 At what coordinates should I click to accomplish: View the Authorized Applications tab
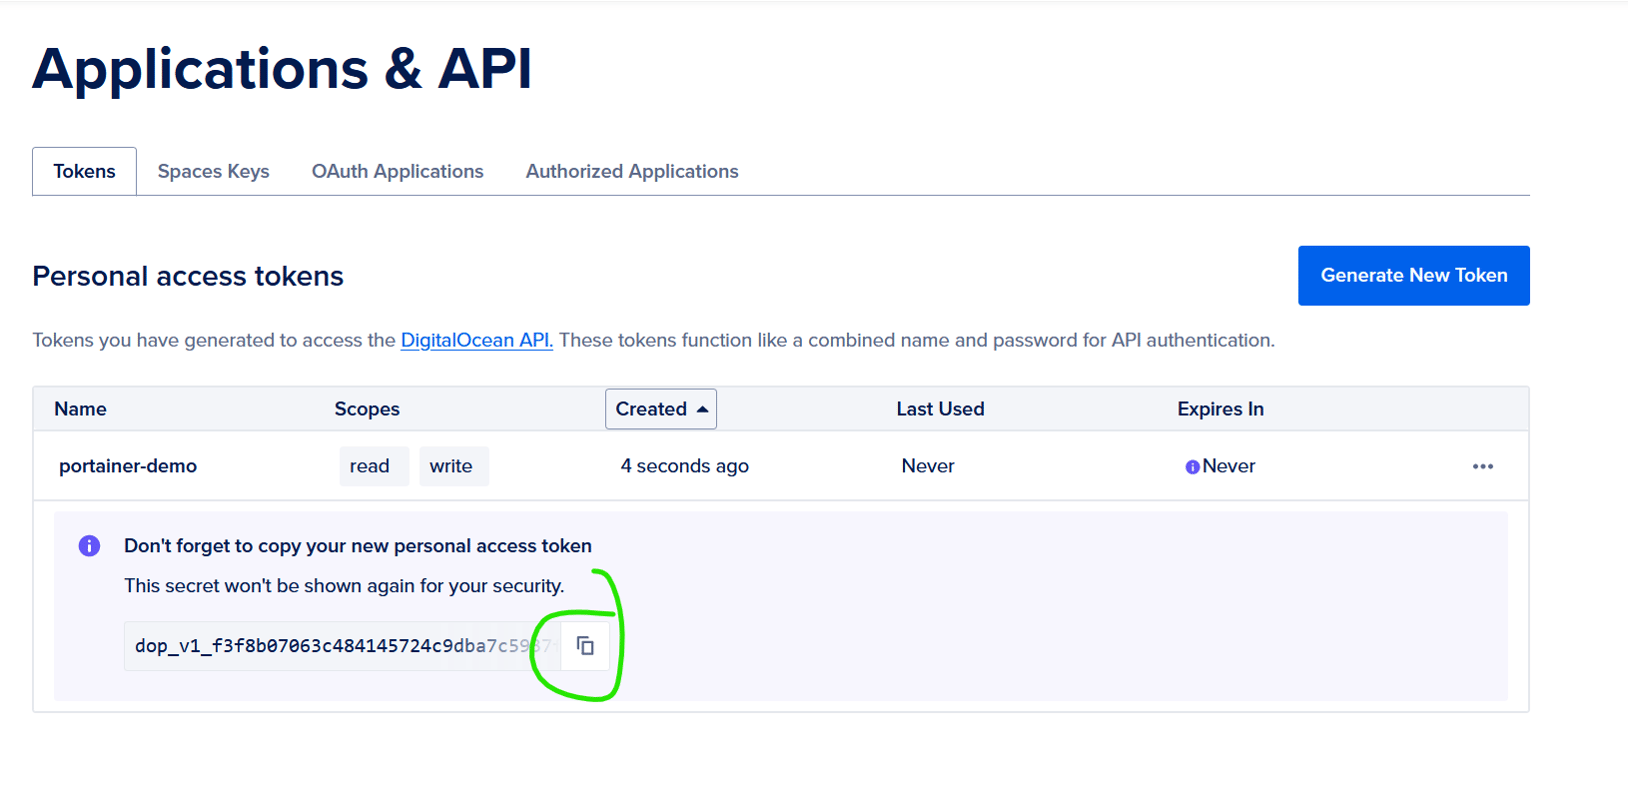coord(632,171)
